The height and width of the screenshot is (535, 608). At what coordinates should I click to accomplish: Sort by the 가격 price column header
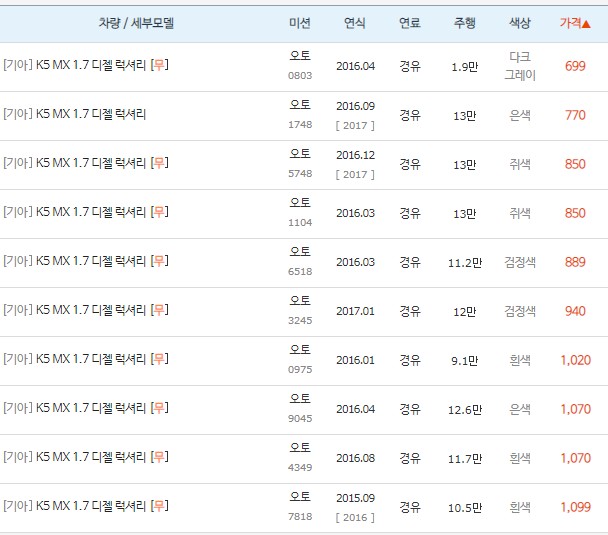click(575, 23)
